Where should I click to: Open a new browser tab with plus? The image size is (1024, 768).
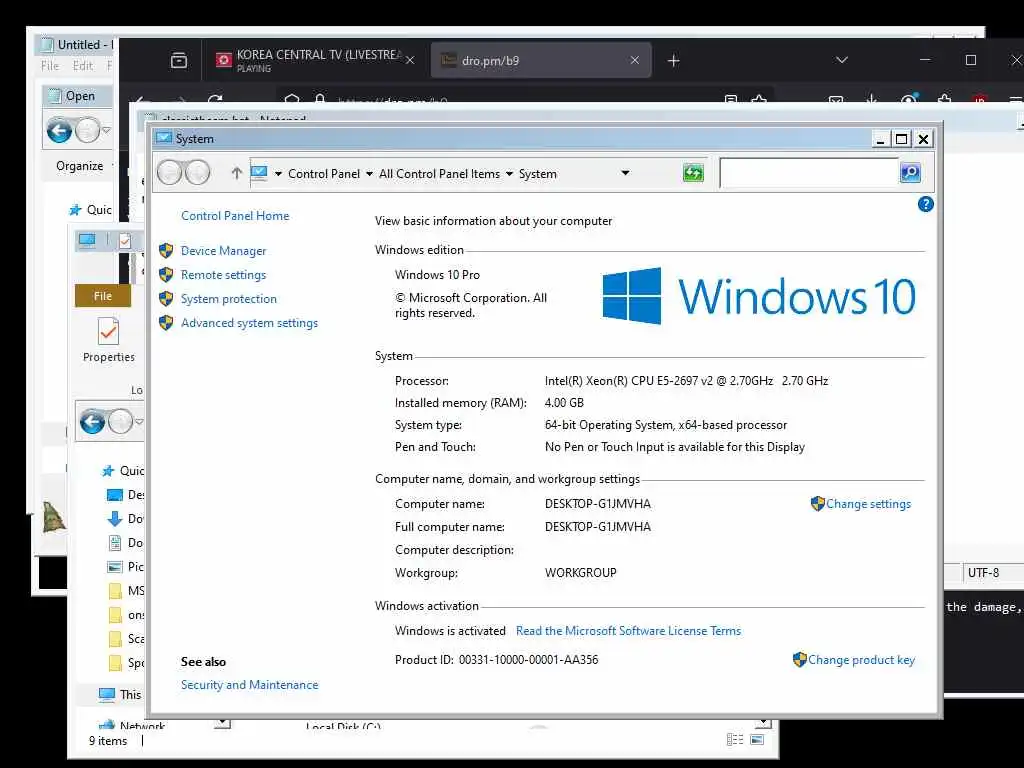coord(674,61)
